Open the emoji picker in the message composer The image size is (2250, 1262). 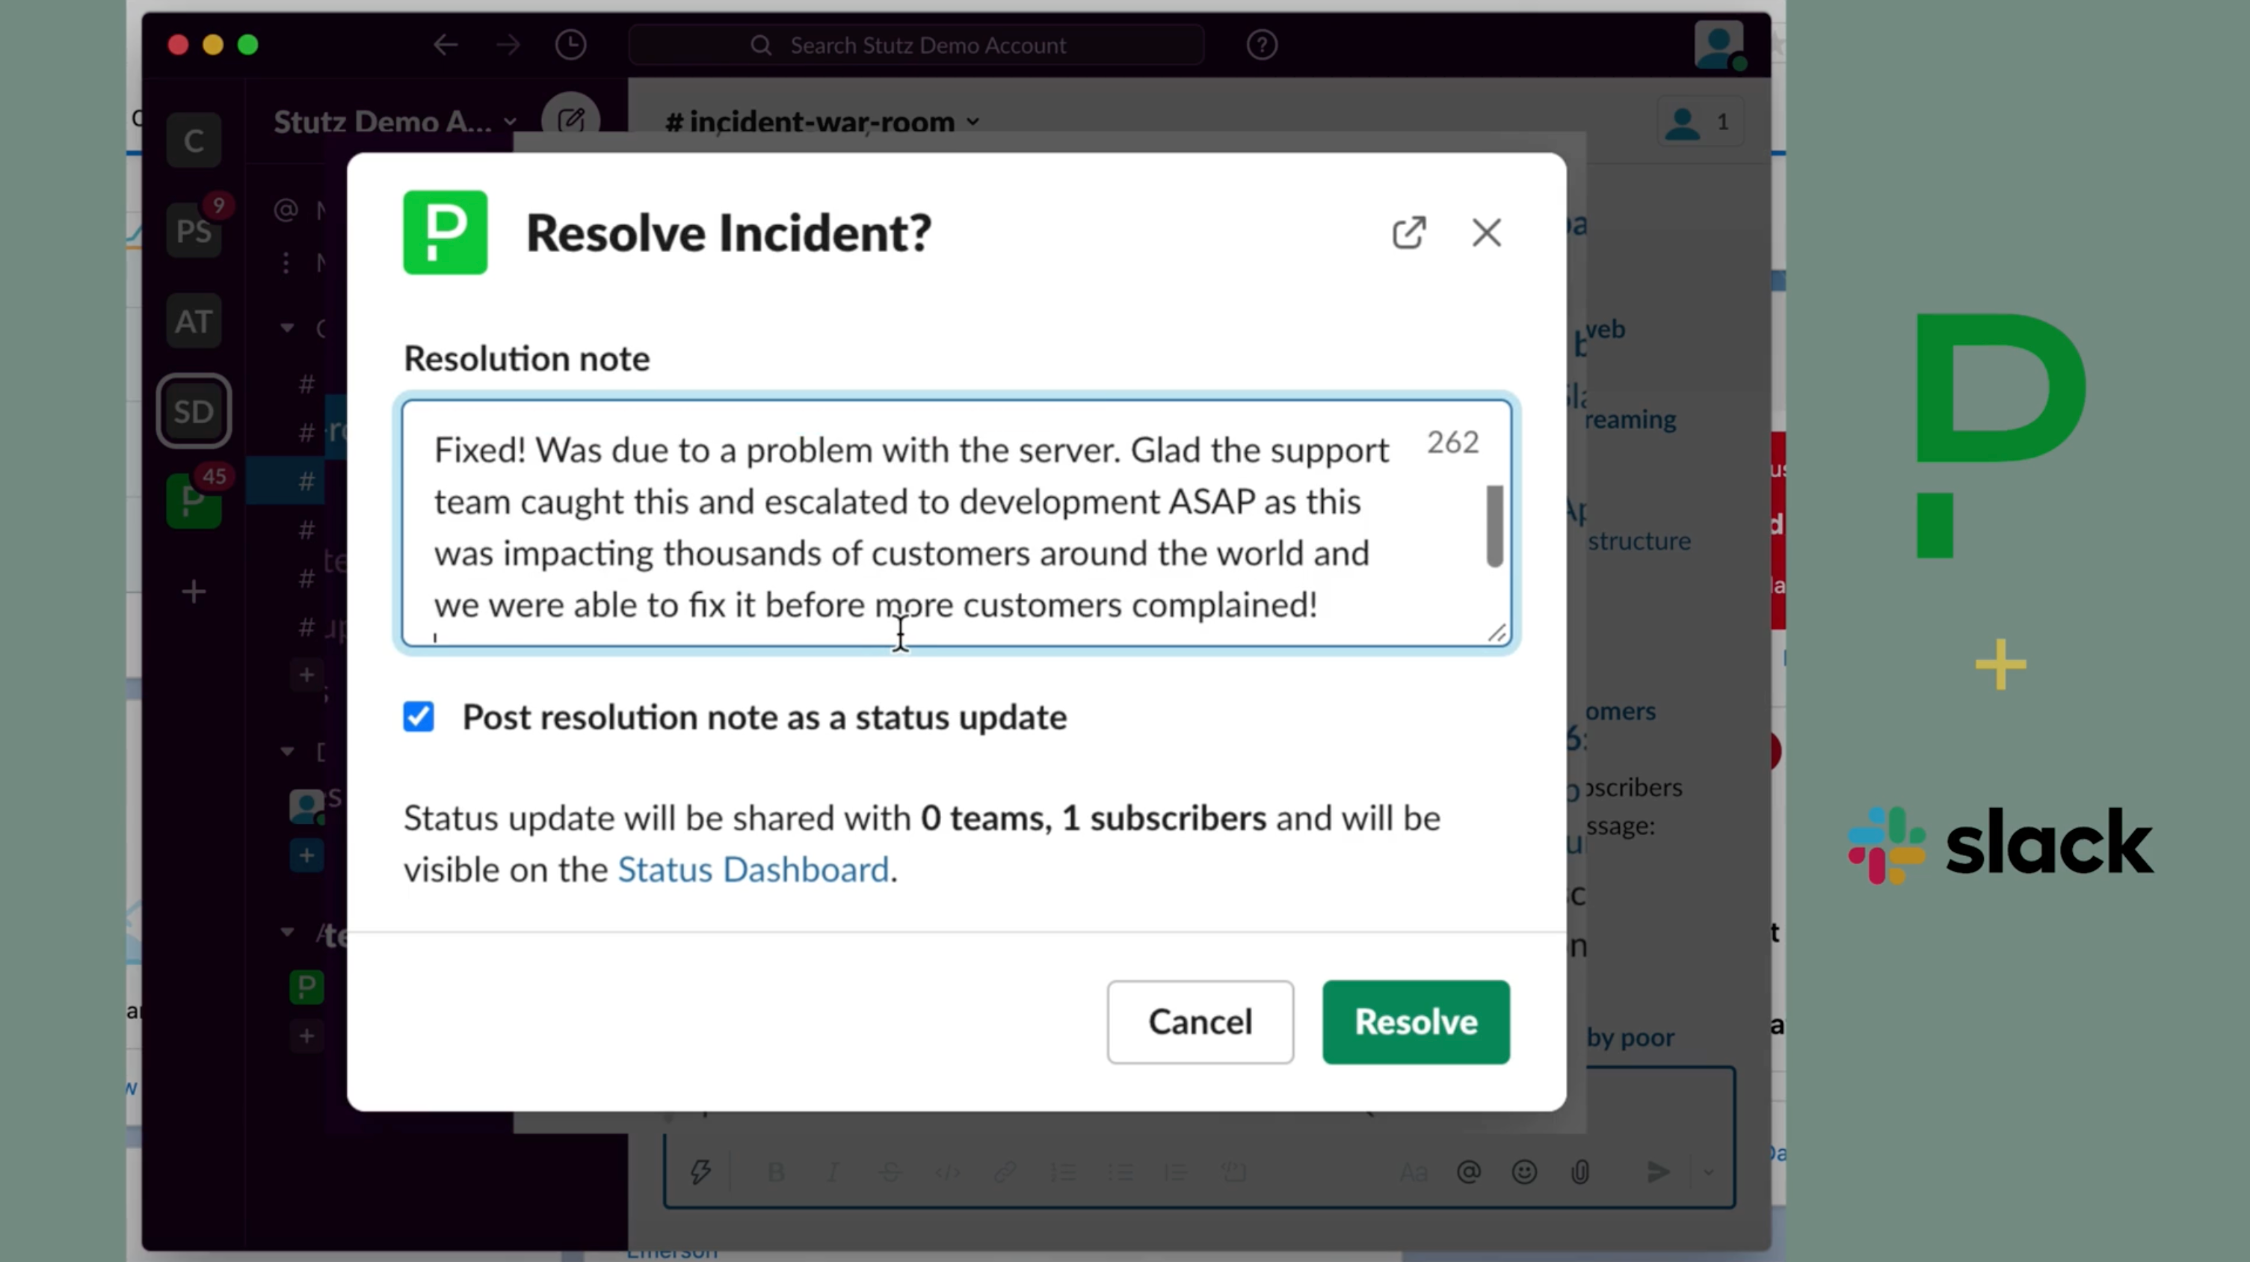coord(1523,1172)
